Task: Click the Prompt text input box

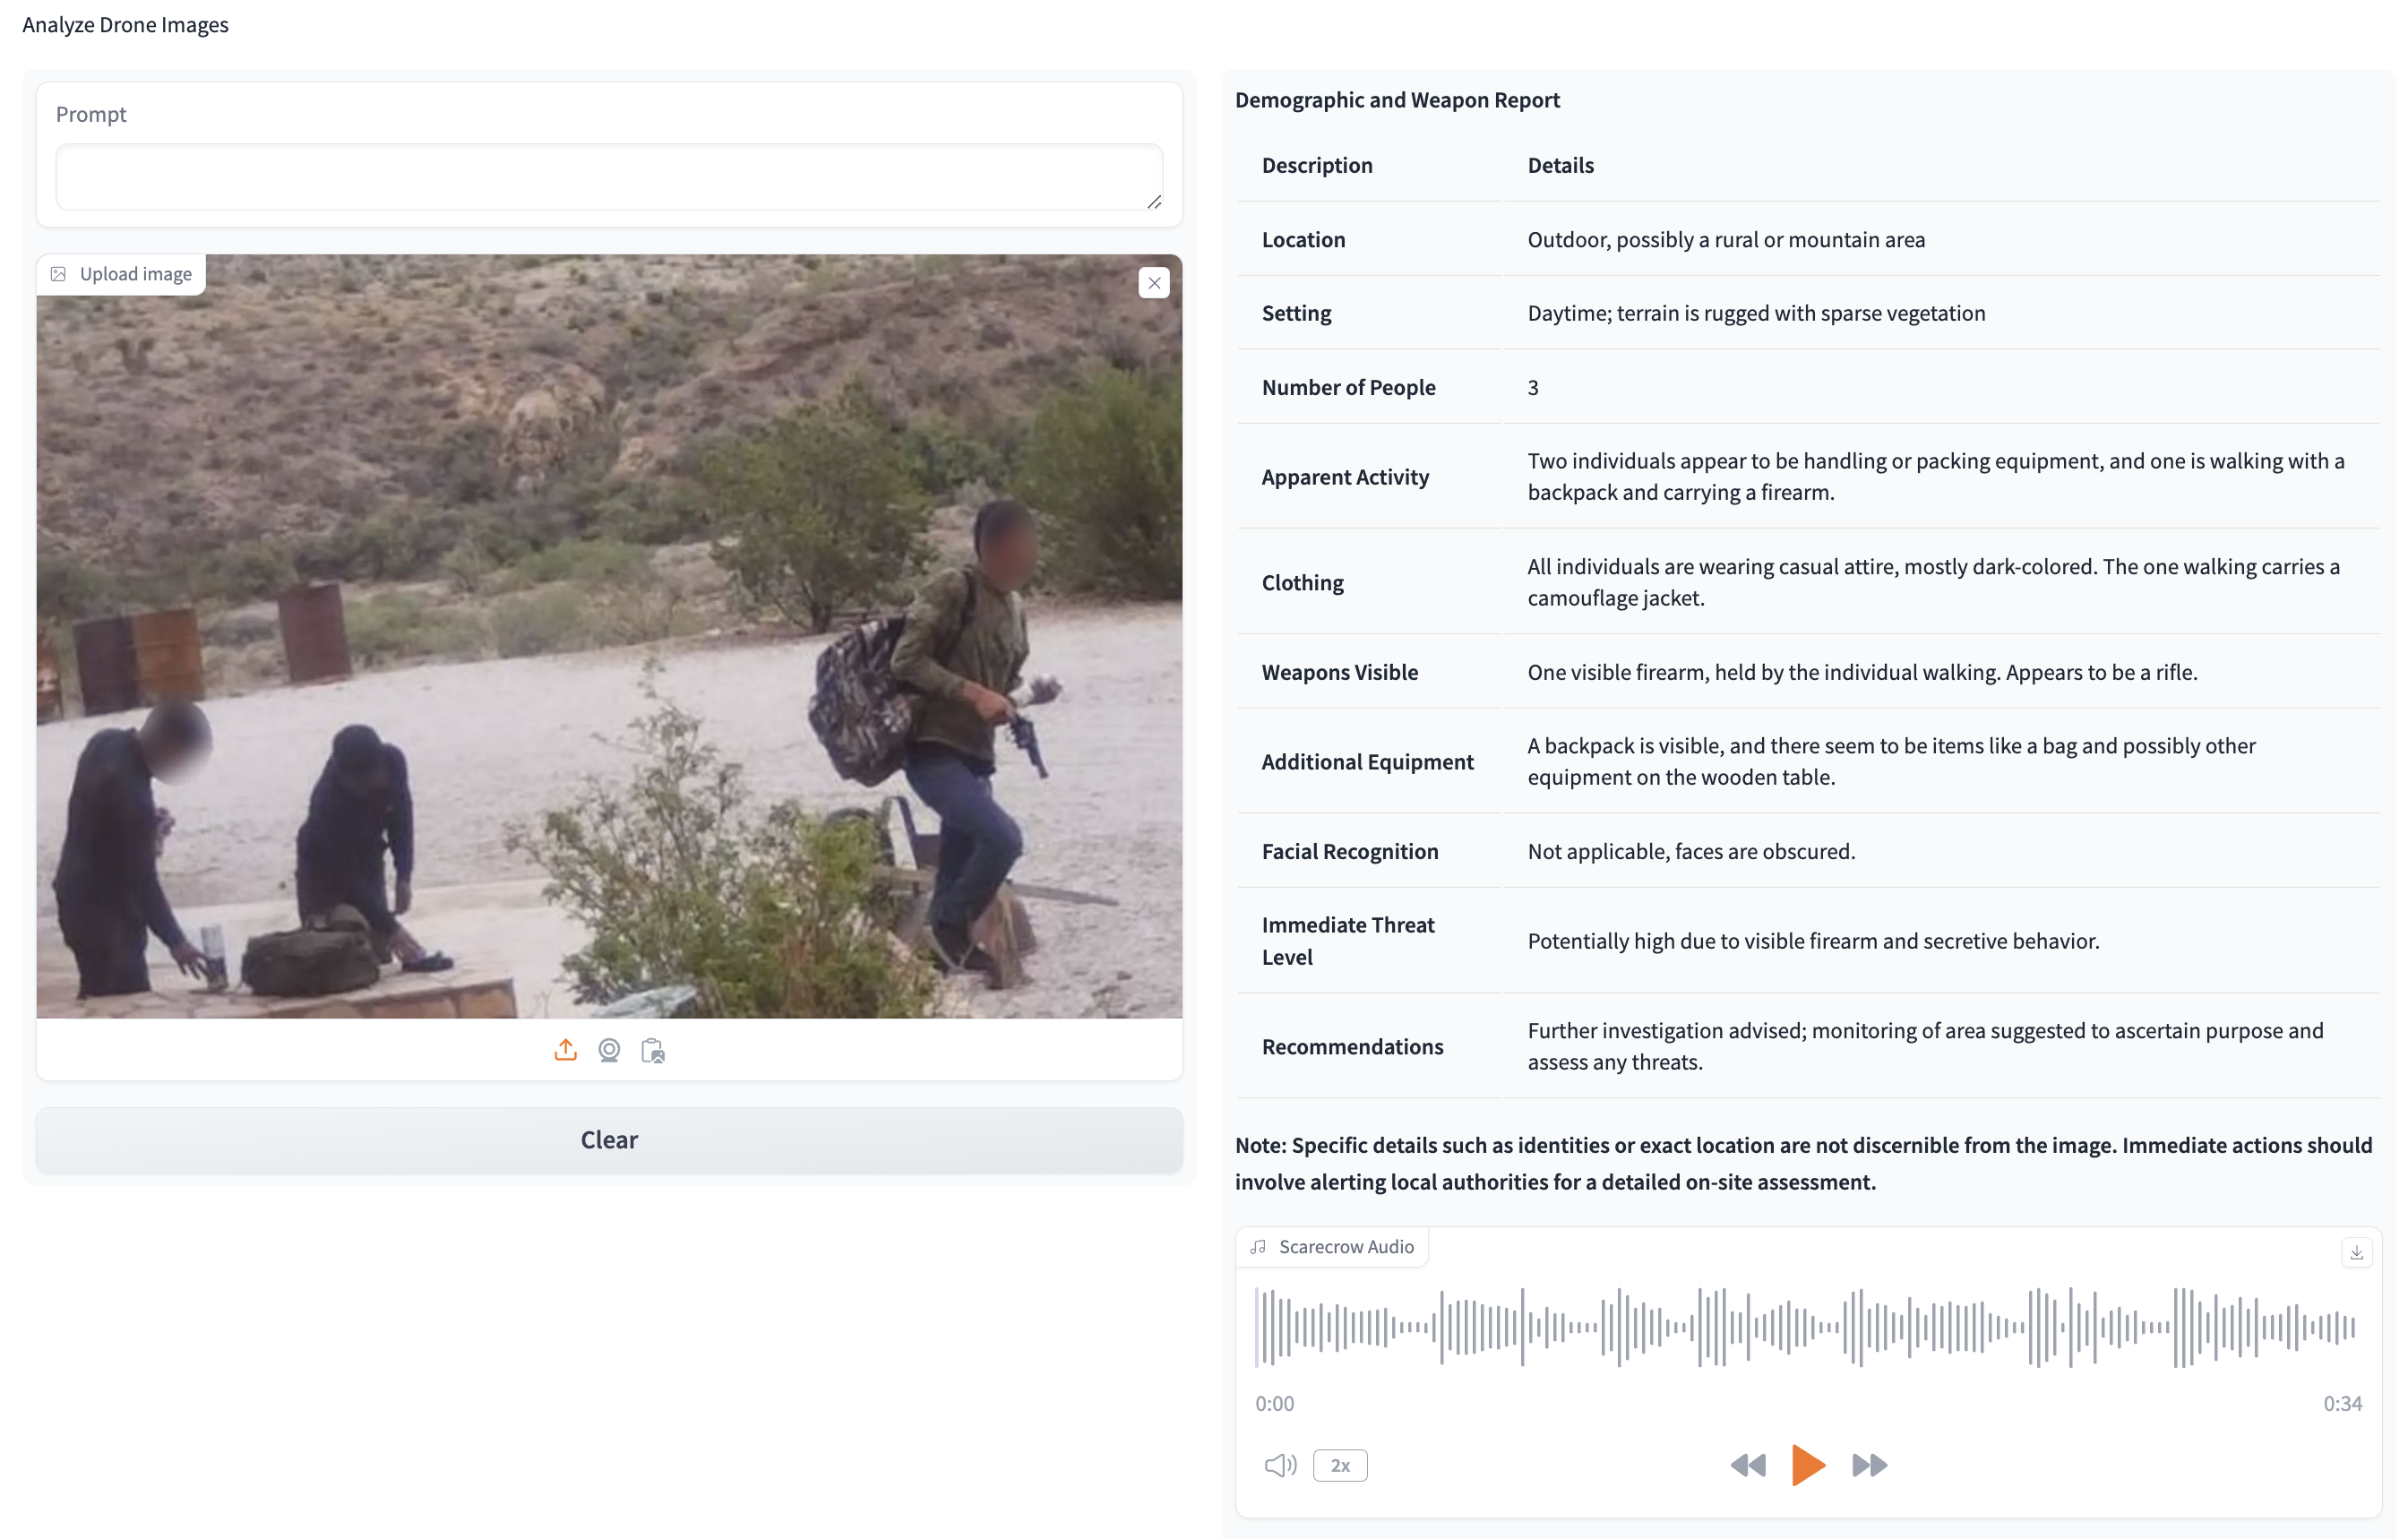Action: tap(608, 177)
